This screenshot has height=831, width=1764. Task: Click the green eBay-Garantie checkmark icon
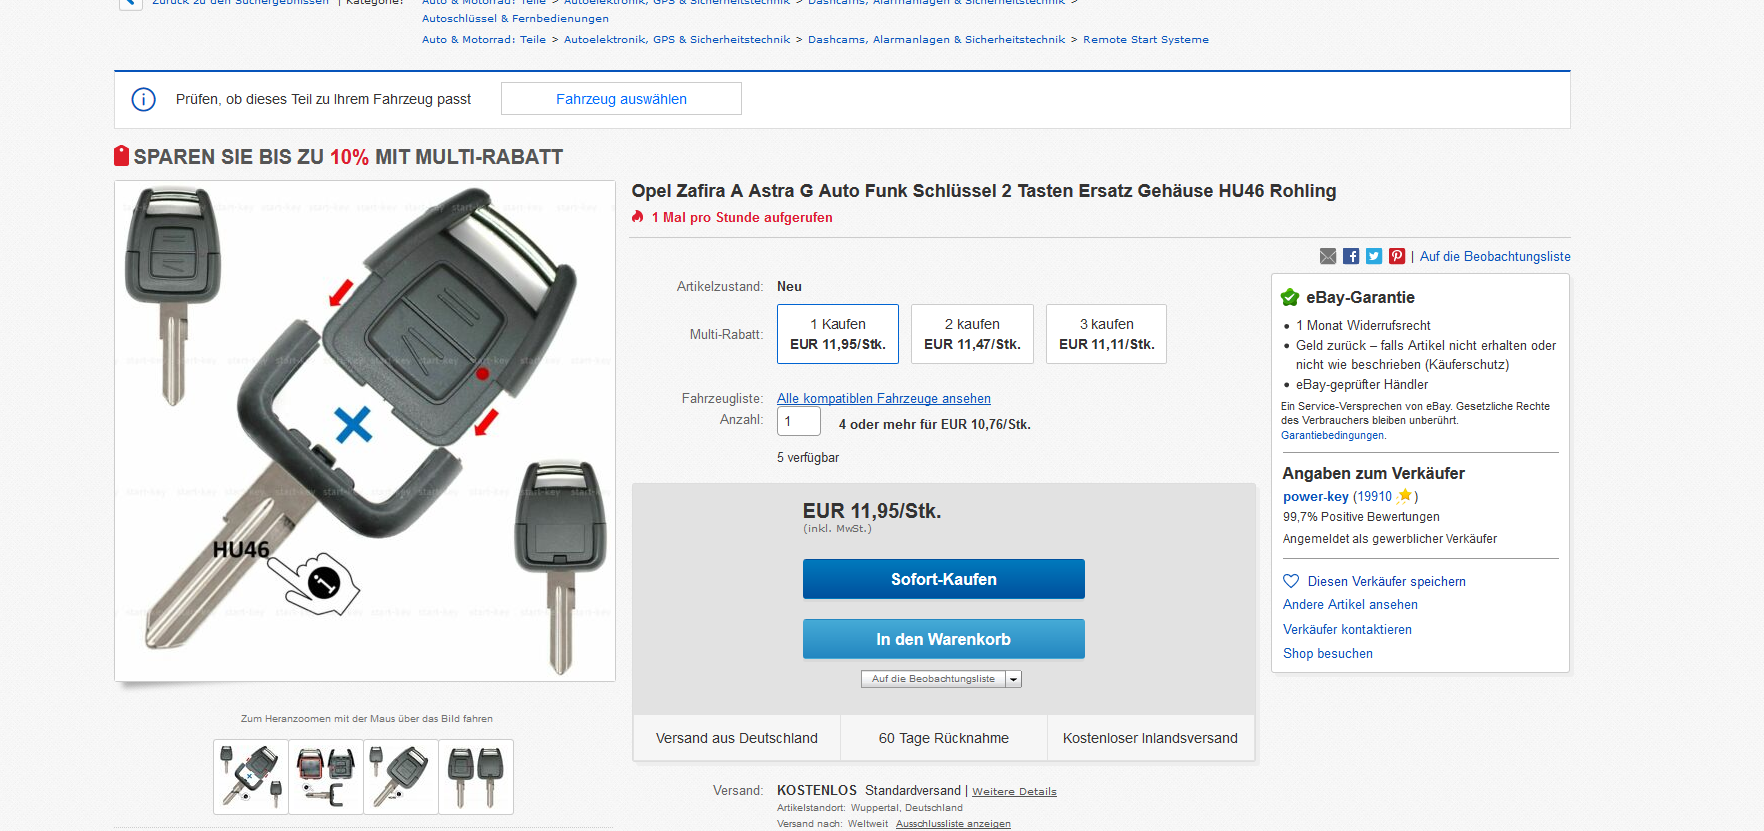point(1290,297)
